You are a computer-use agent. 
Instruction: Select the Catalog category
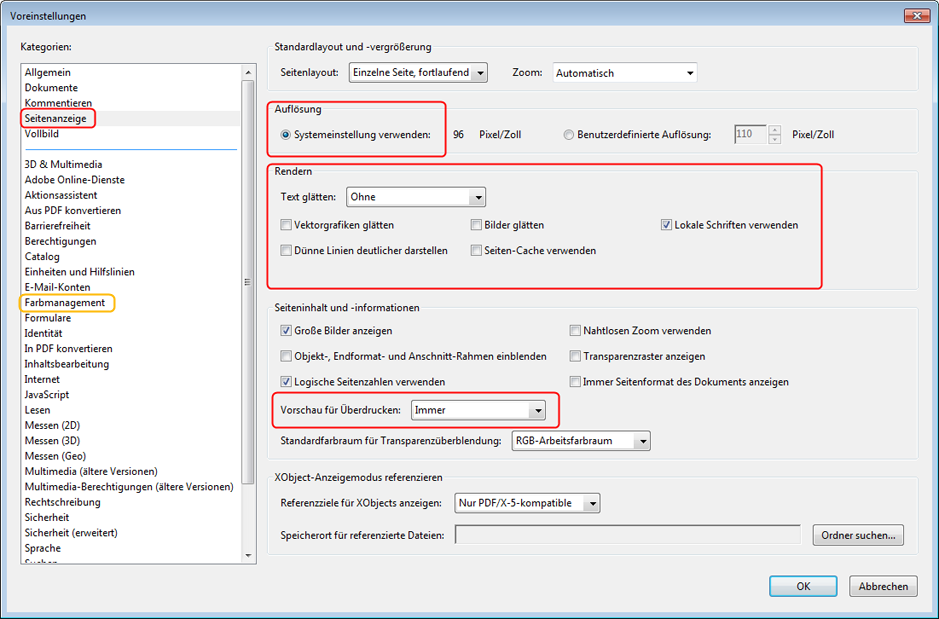42,256
